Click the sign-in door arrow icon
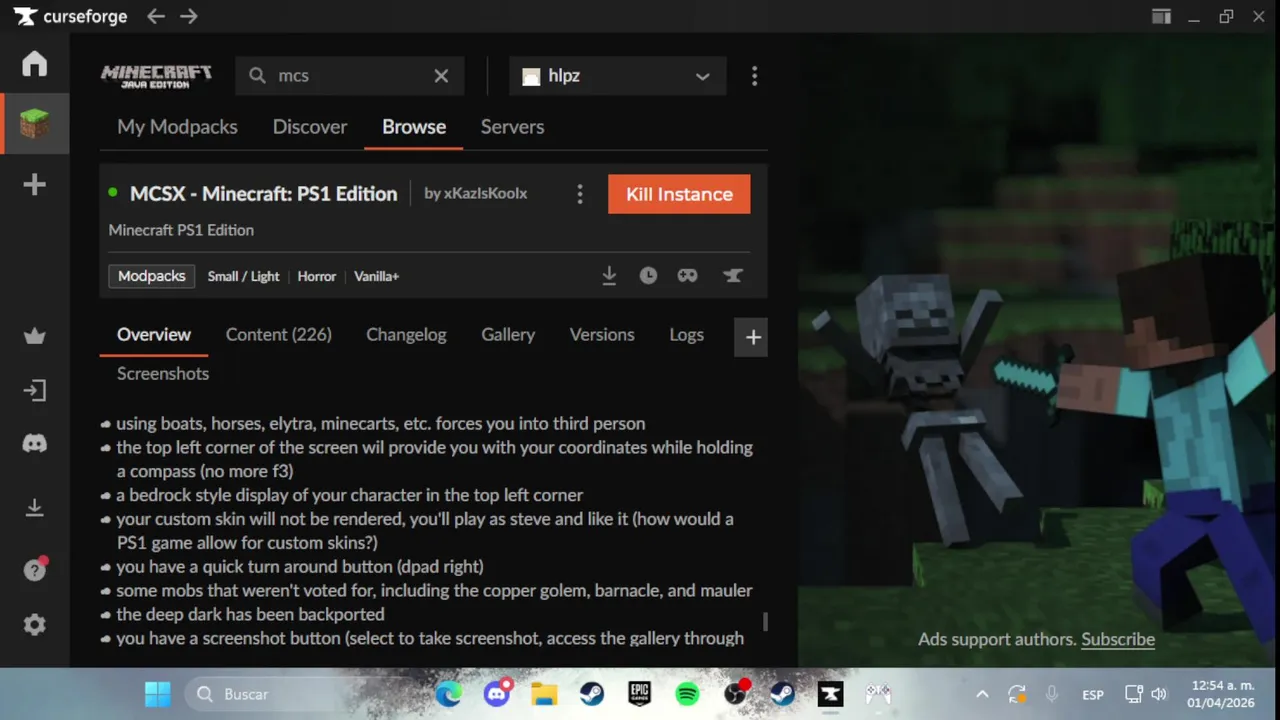Screen dimensions: 1280x720 (x=35, y=390)
